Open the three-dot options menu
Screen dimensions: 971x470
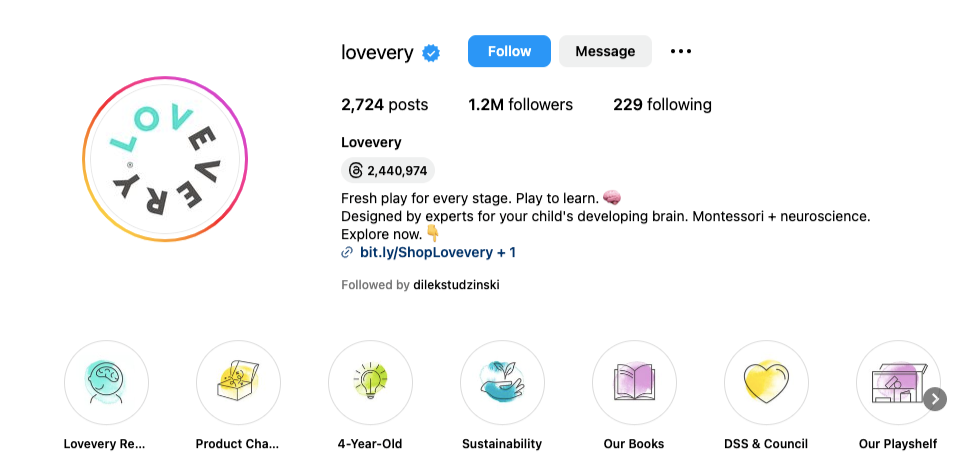click(x=681, y=51)
